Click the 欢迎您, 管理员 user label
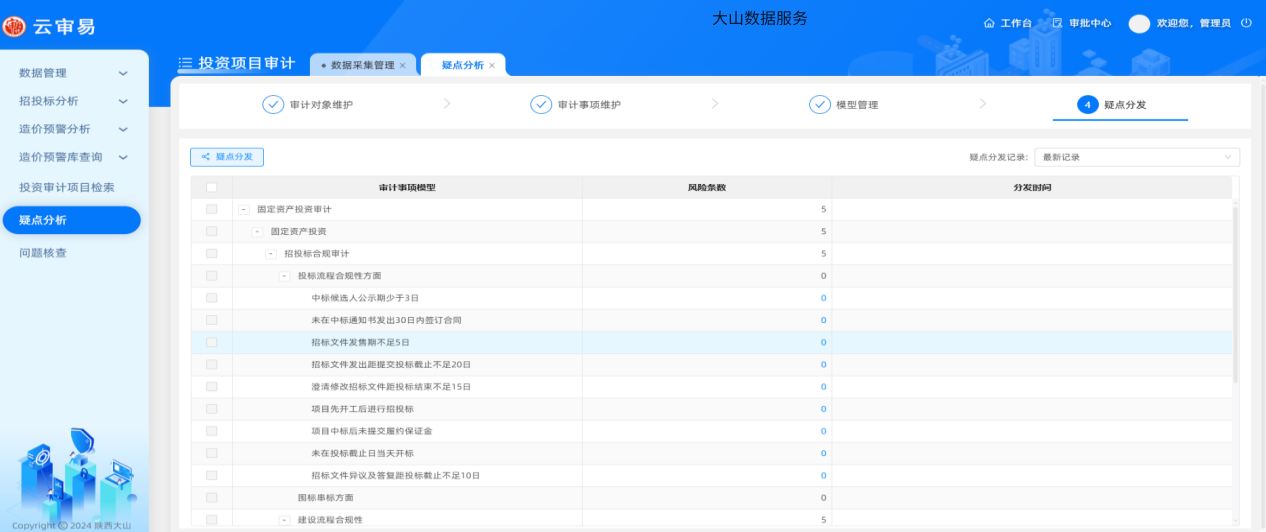This screenshot has height=532, width=1266. (x=1194, y=23)
